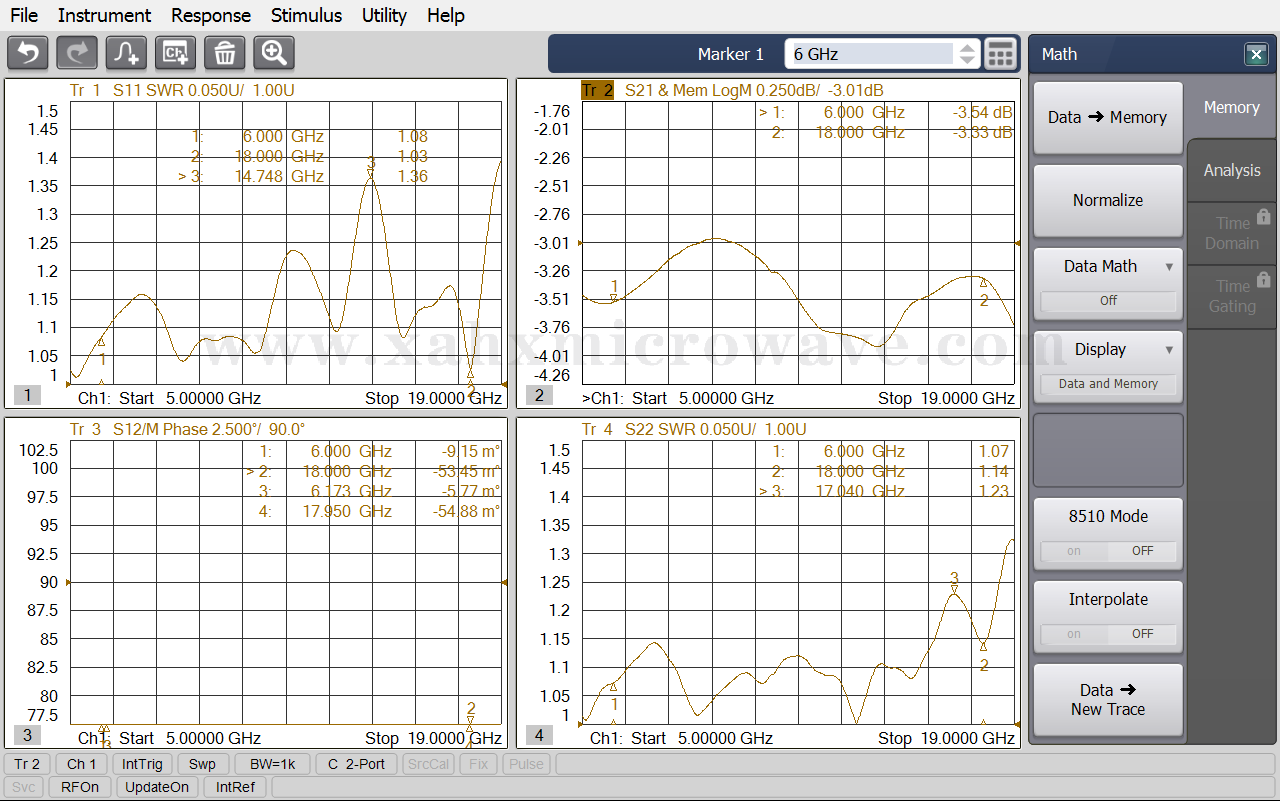Close the Math panel with the X
Screen dimensions: 1280x801
click(1256, 55)
